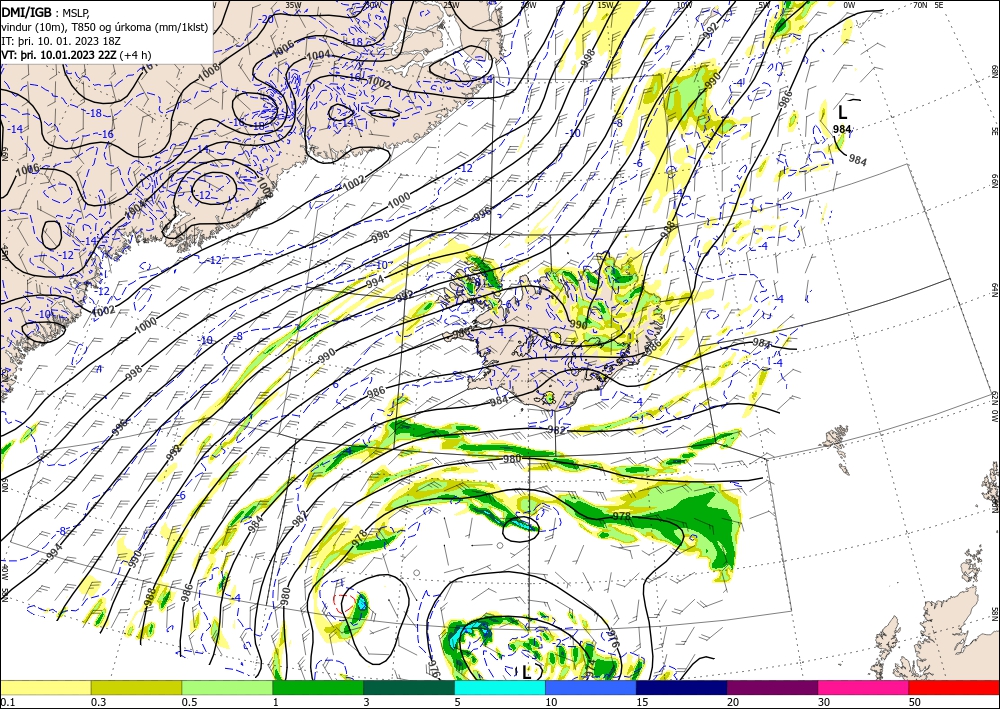
Task: Click the '0.3' legend scale value
Action: coord(98,702)
